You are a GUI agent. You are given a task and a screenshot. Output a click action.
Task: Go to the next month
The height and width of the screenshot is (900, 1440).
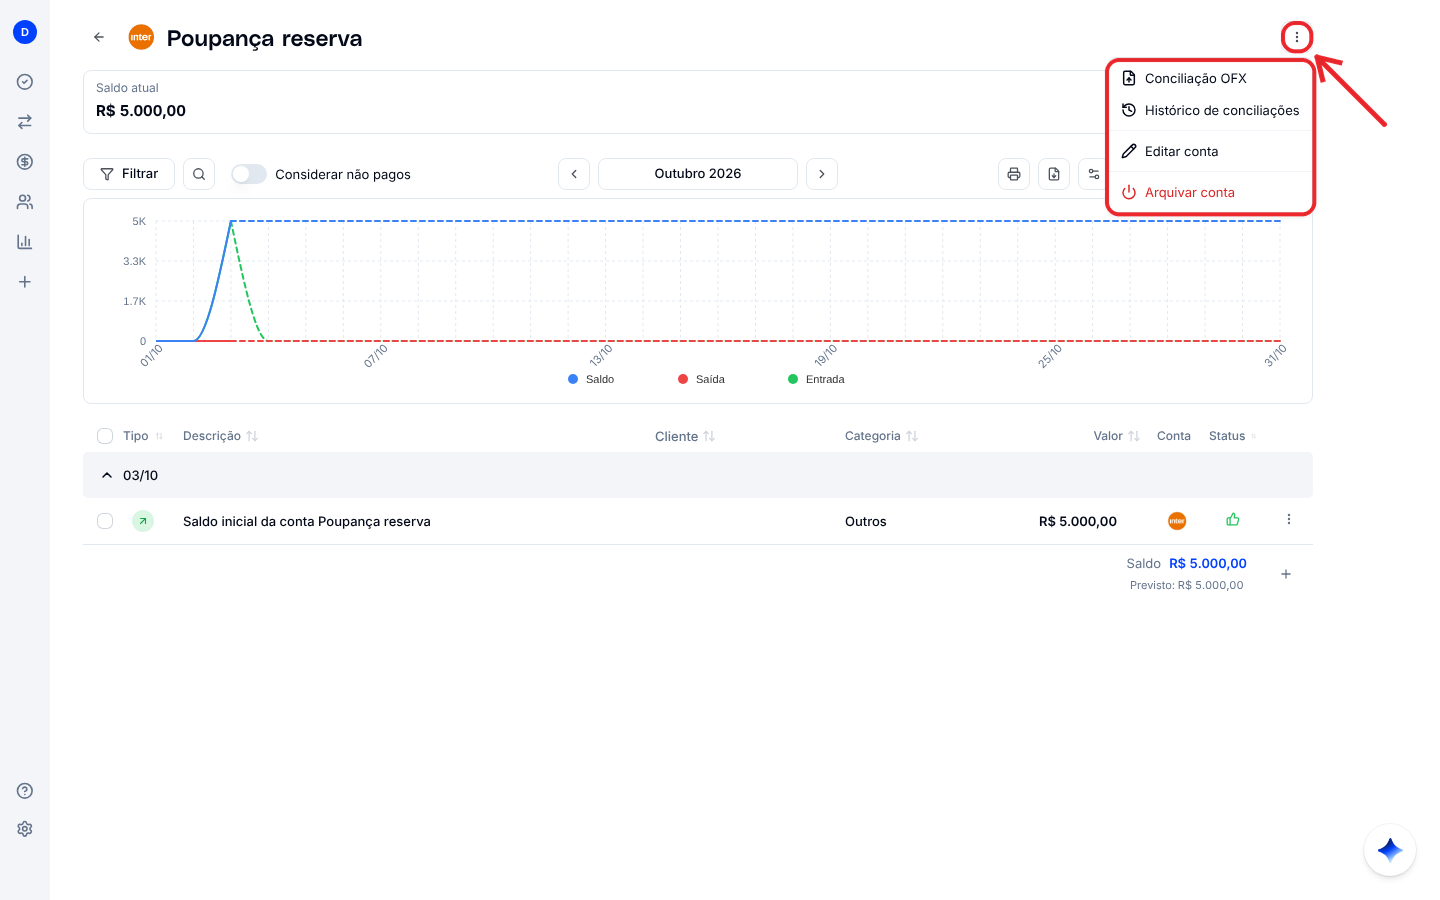click(x=822, y=174)
